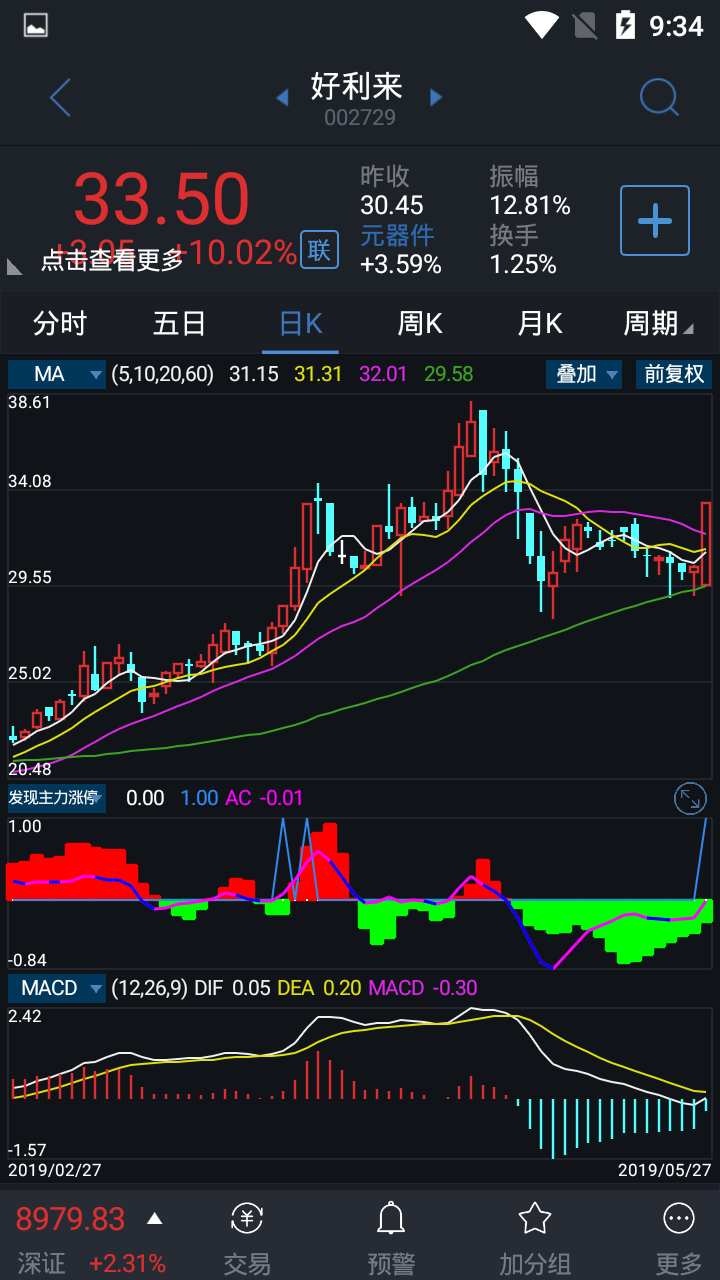Tap 加分组 star icon

535,1218
